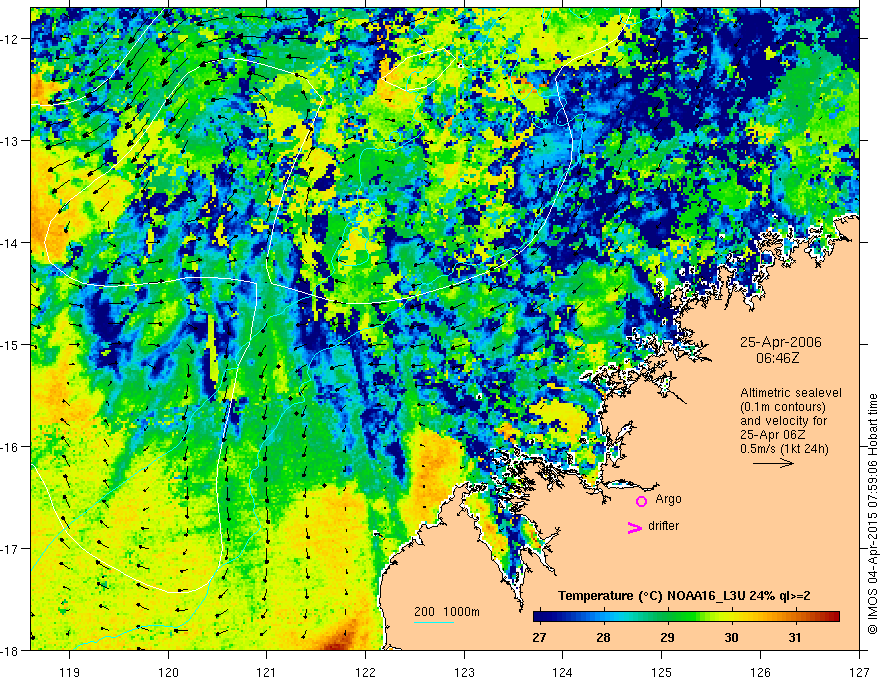
Task: Click the '-13' latitude axis label
Action: 11,141
